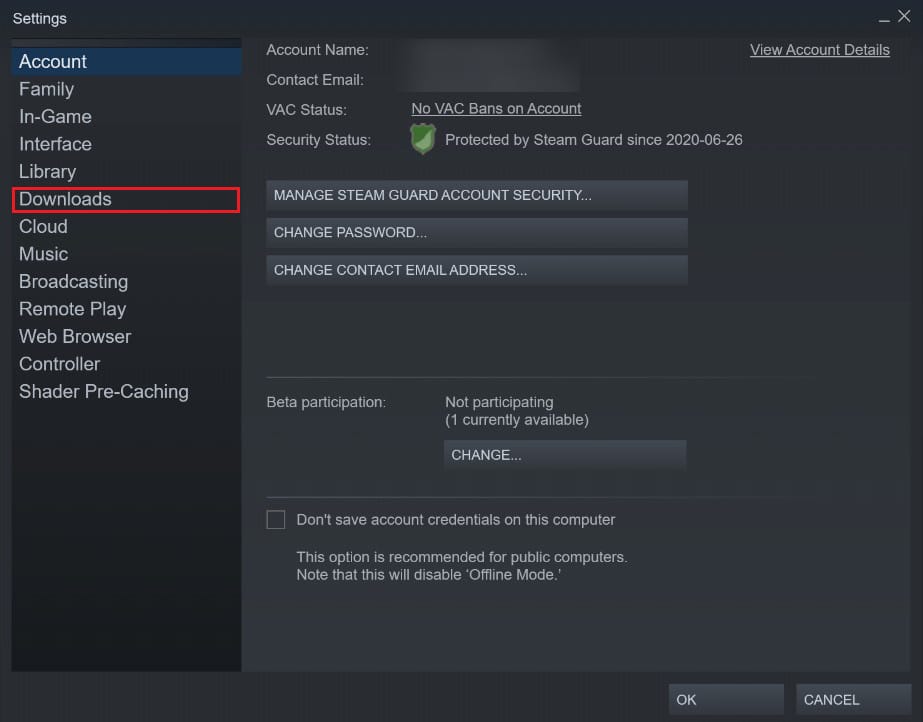Select the Library settings category
The image size is (923, 722).
47,171
